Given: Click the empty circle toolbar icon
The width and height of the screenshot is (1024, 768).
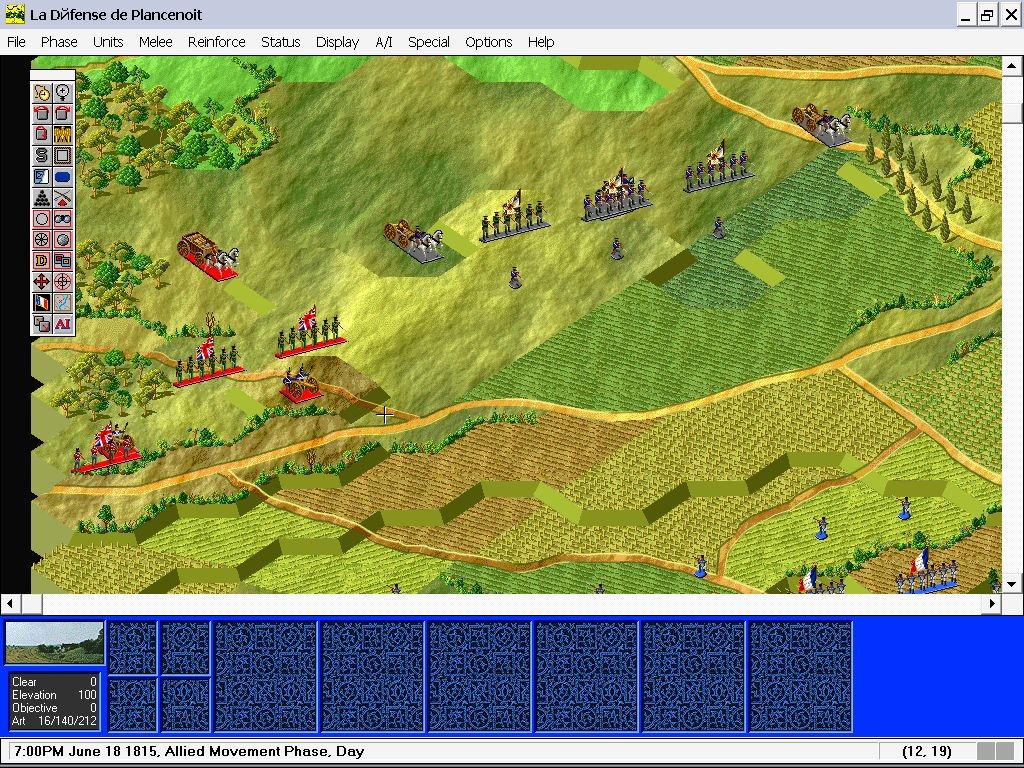Looking at the screenshot, I should click(42, 218).
